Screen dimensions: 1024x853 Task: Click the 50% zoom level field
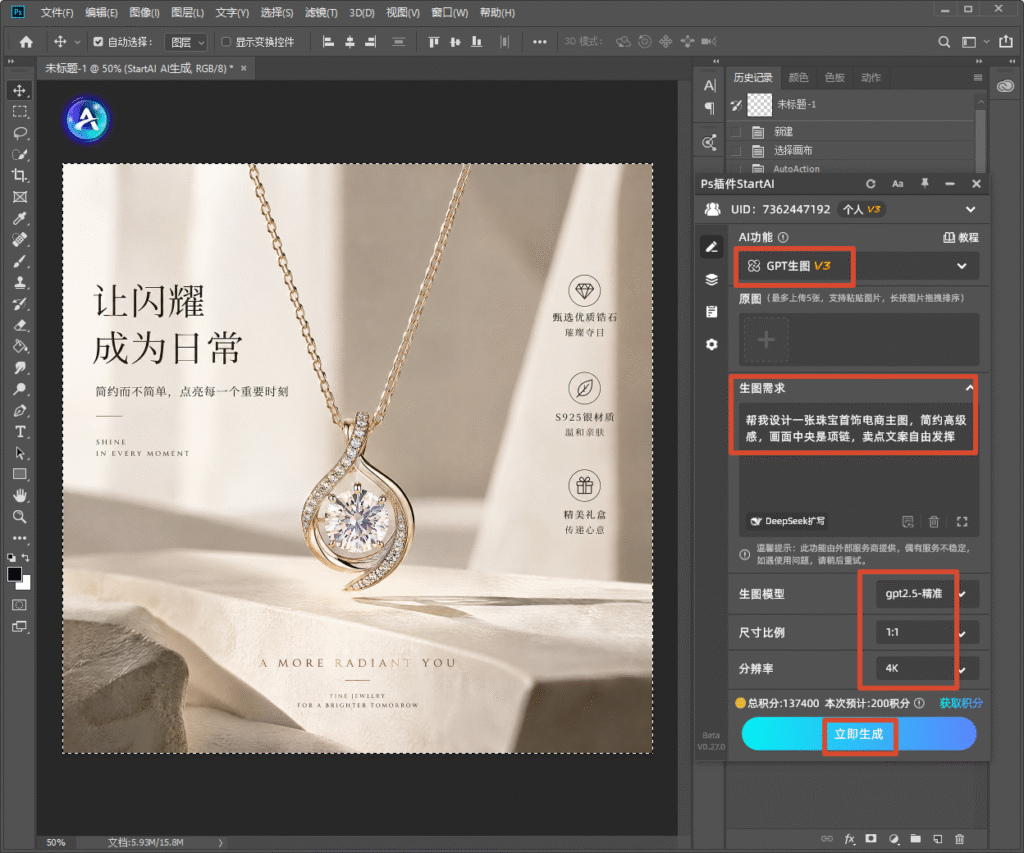pos(56,843)
